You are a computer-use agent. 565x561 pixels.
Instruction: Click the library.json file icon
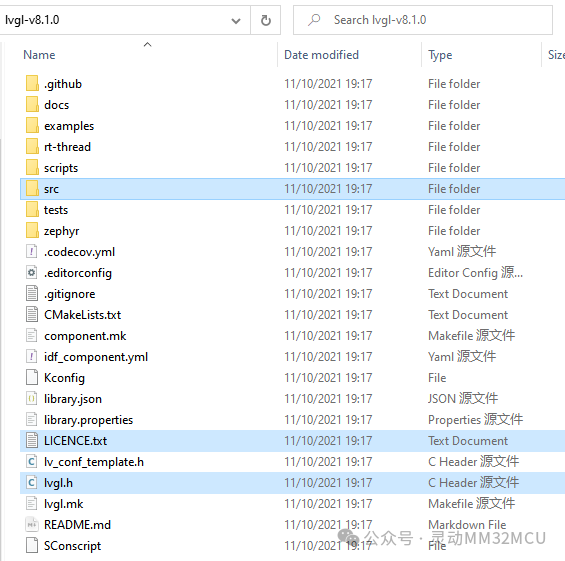click(32, 399)
